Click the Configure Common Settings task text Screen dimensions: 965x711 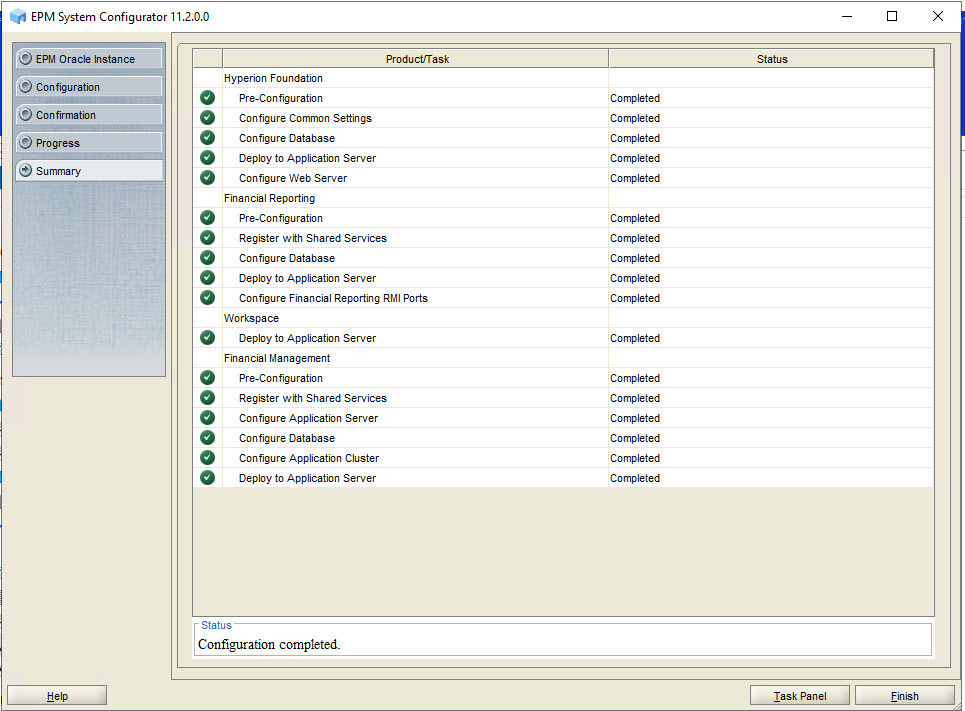305,118
